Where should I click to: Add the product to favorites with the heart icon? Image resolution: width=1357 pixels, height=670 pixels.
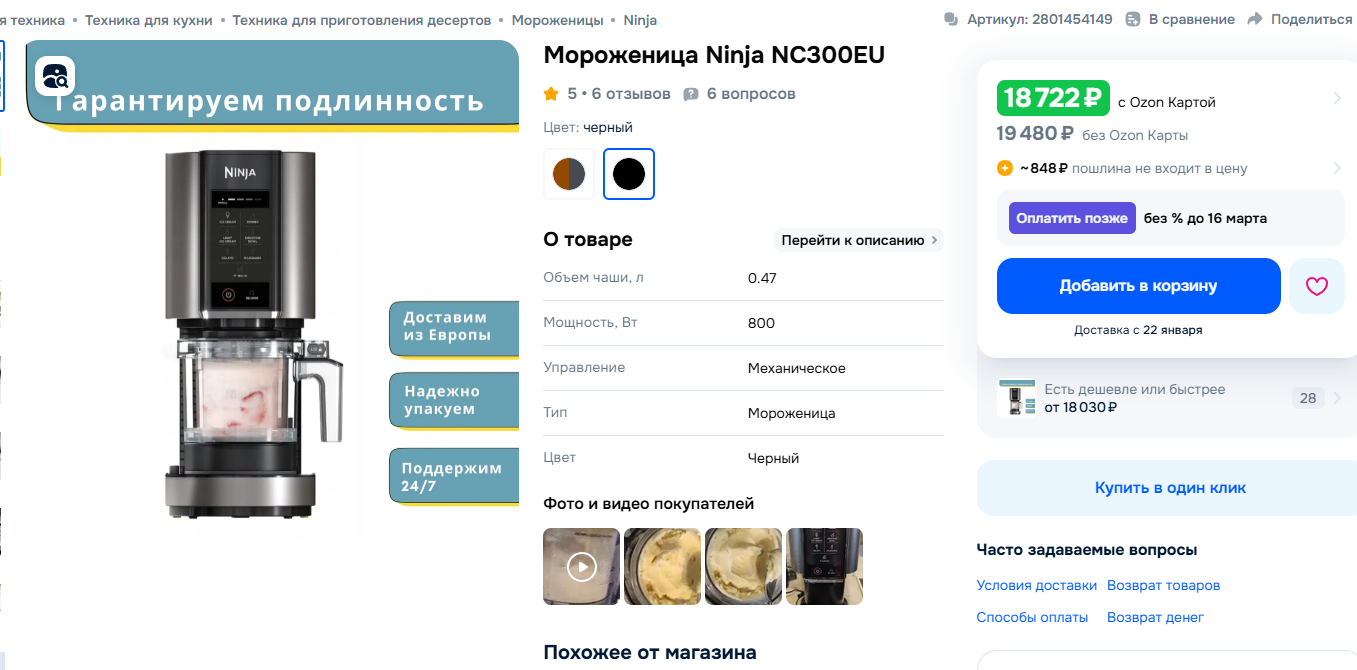1316,286
